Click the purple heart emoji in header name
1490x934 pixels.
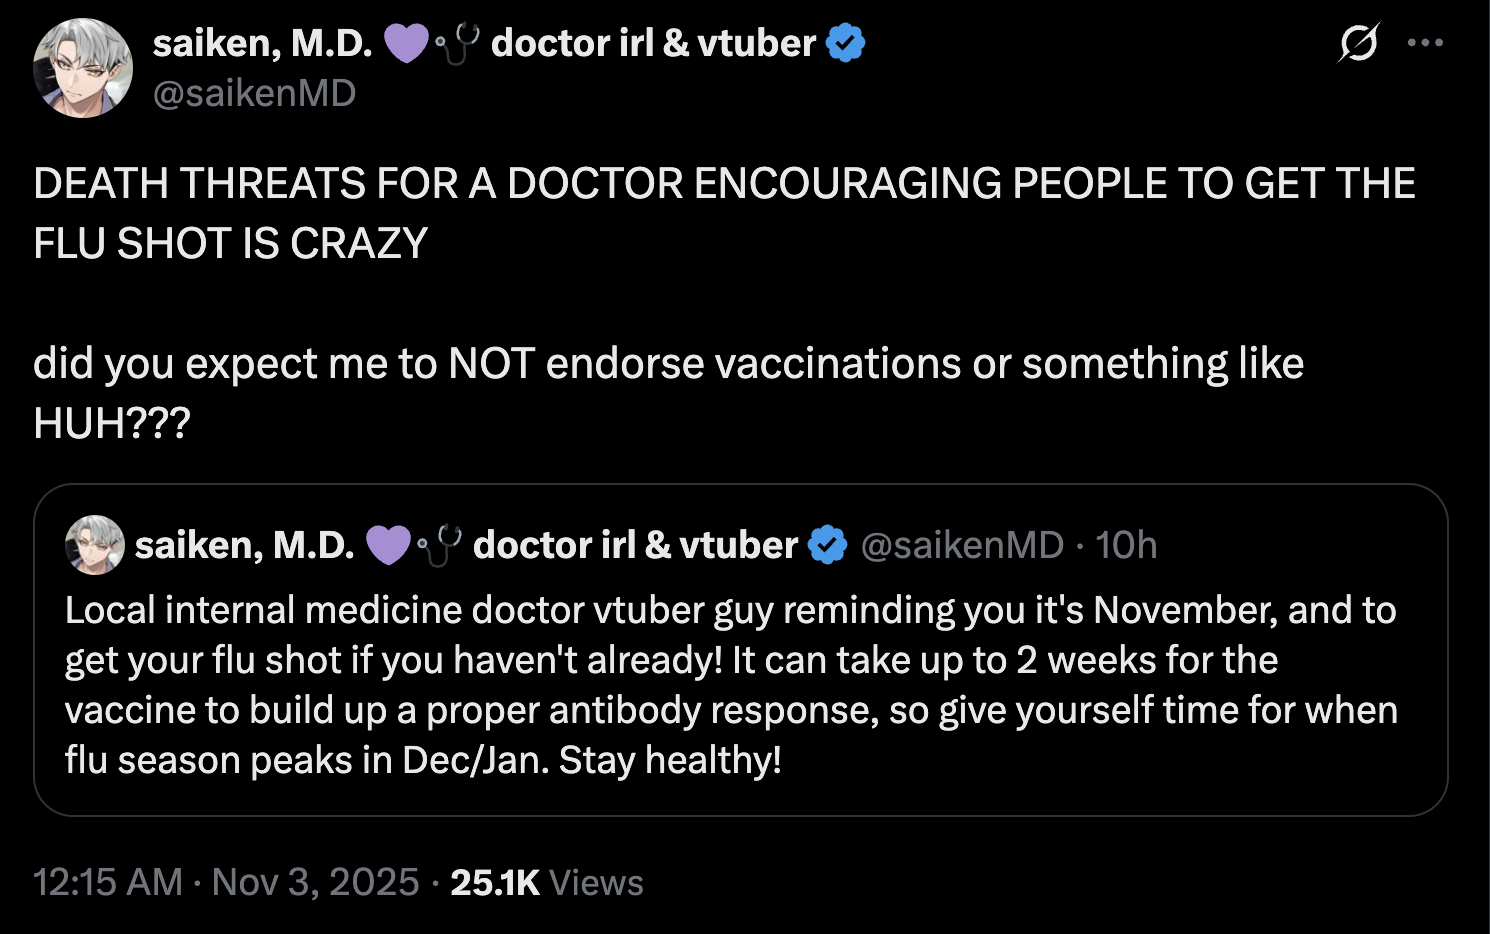(405, 43)
